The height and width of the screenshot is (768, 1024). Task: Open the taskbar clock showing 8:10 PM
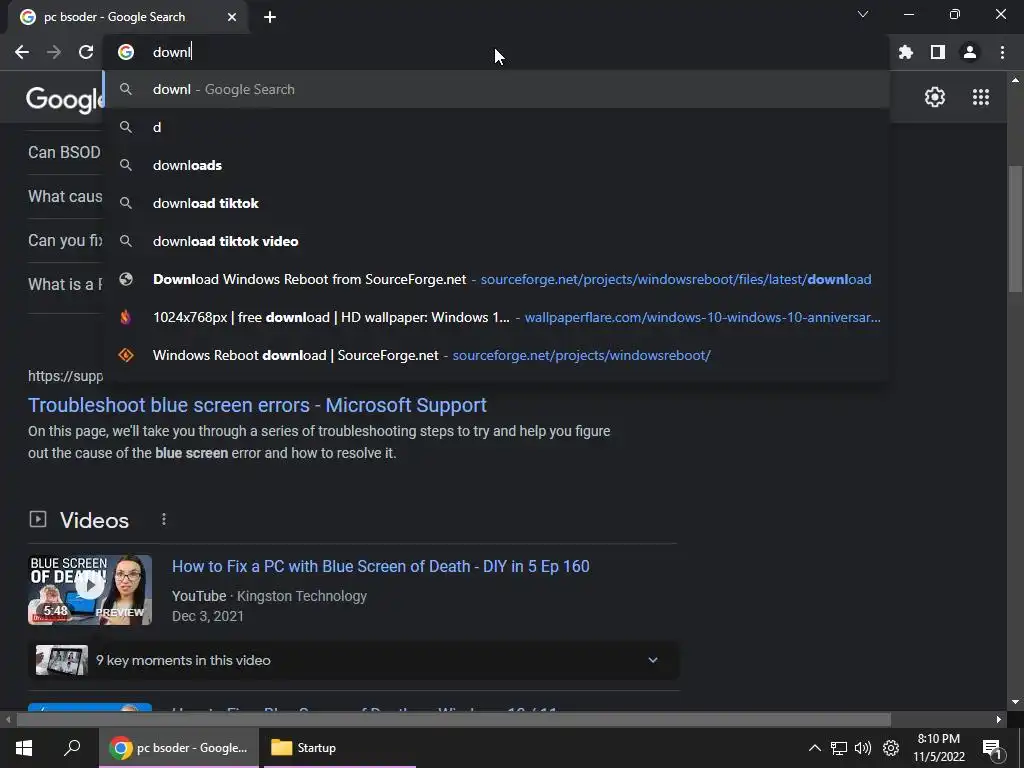(x=938, y=748)
